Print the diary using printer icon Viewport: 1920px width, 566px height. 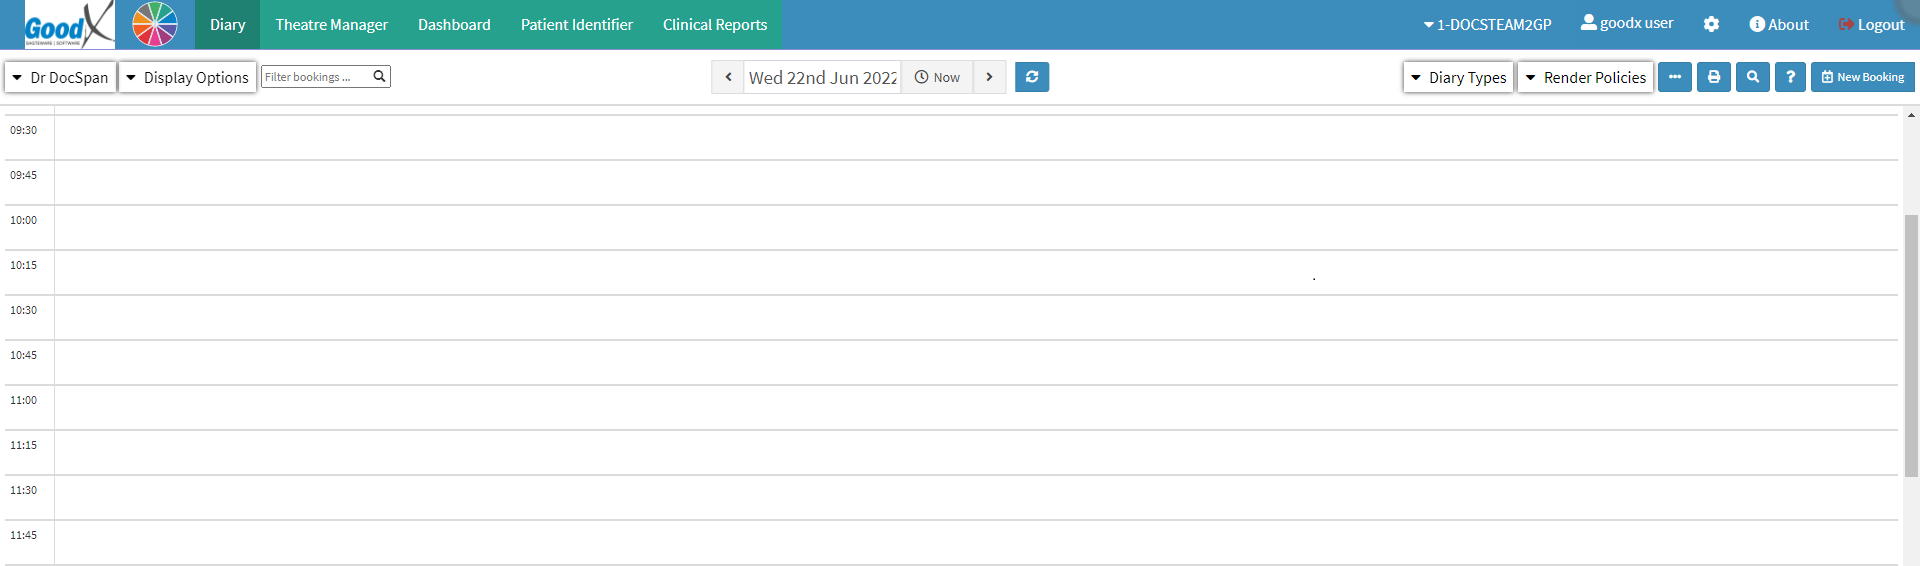[1714, 77]
